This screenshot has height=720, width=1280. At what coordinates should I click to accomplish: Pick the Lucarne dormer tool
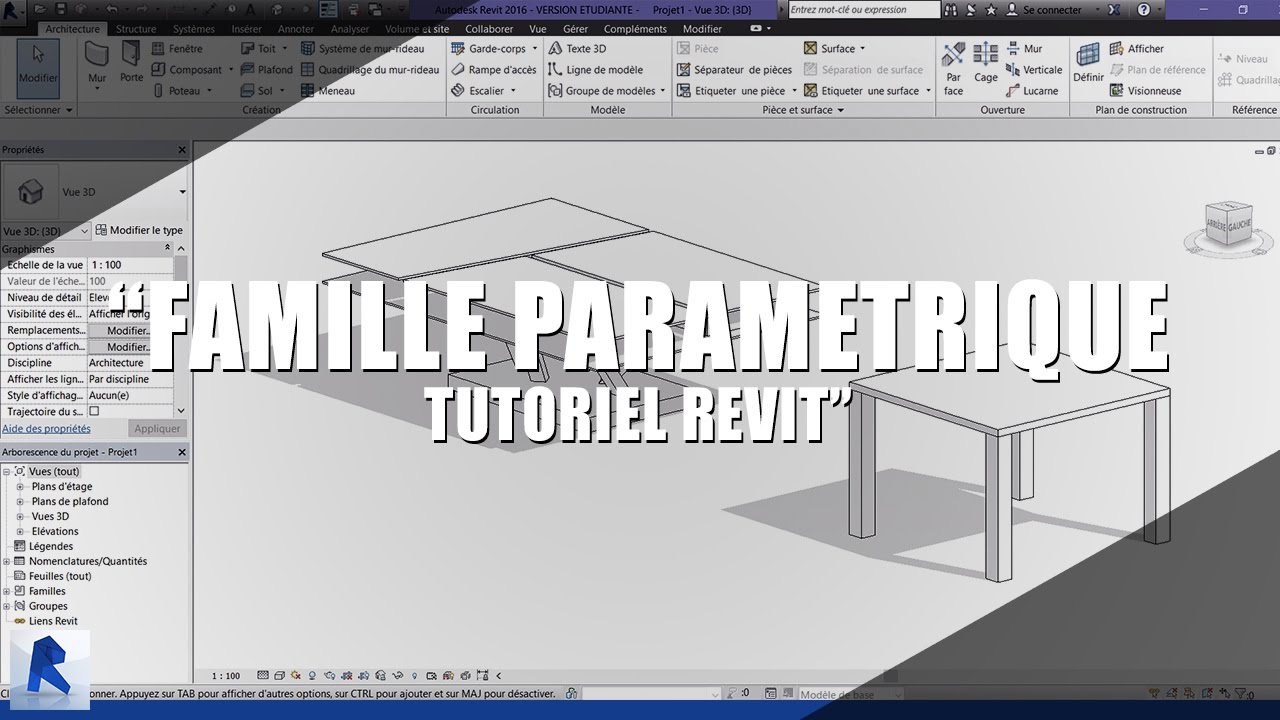point(1031,91)
